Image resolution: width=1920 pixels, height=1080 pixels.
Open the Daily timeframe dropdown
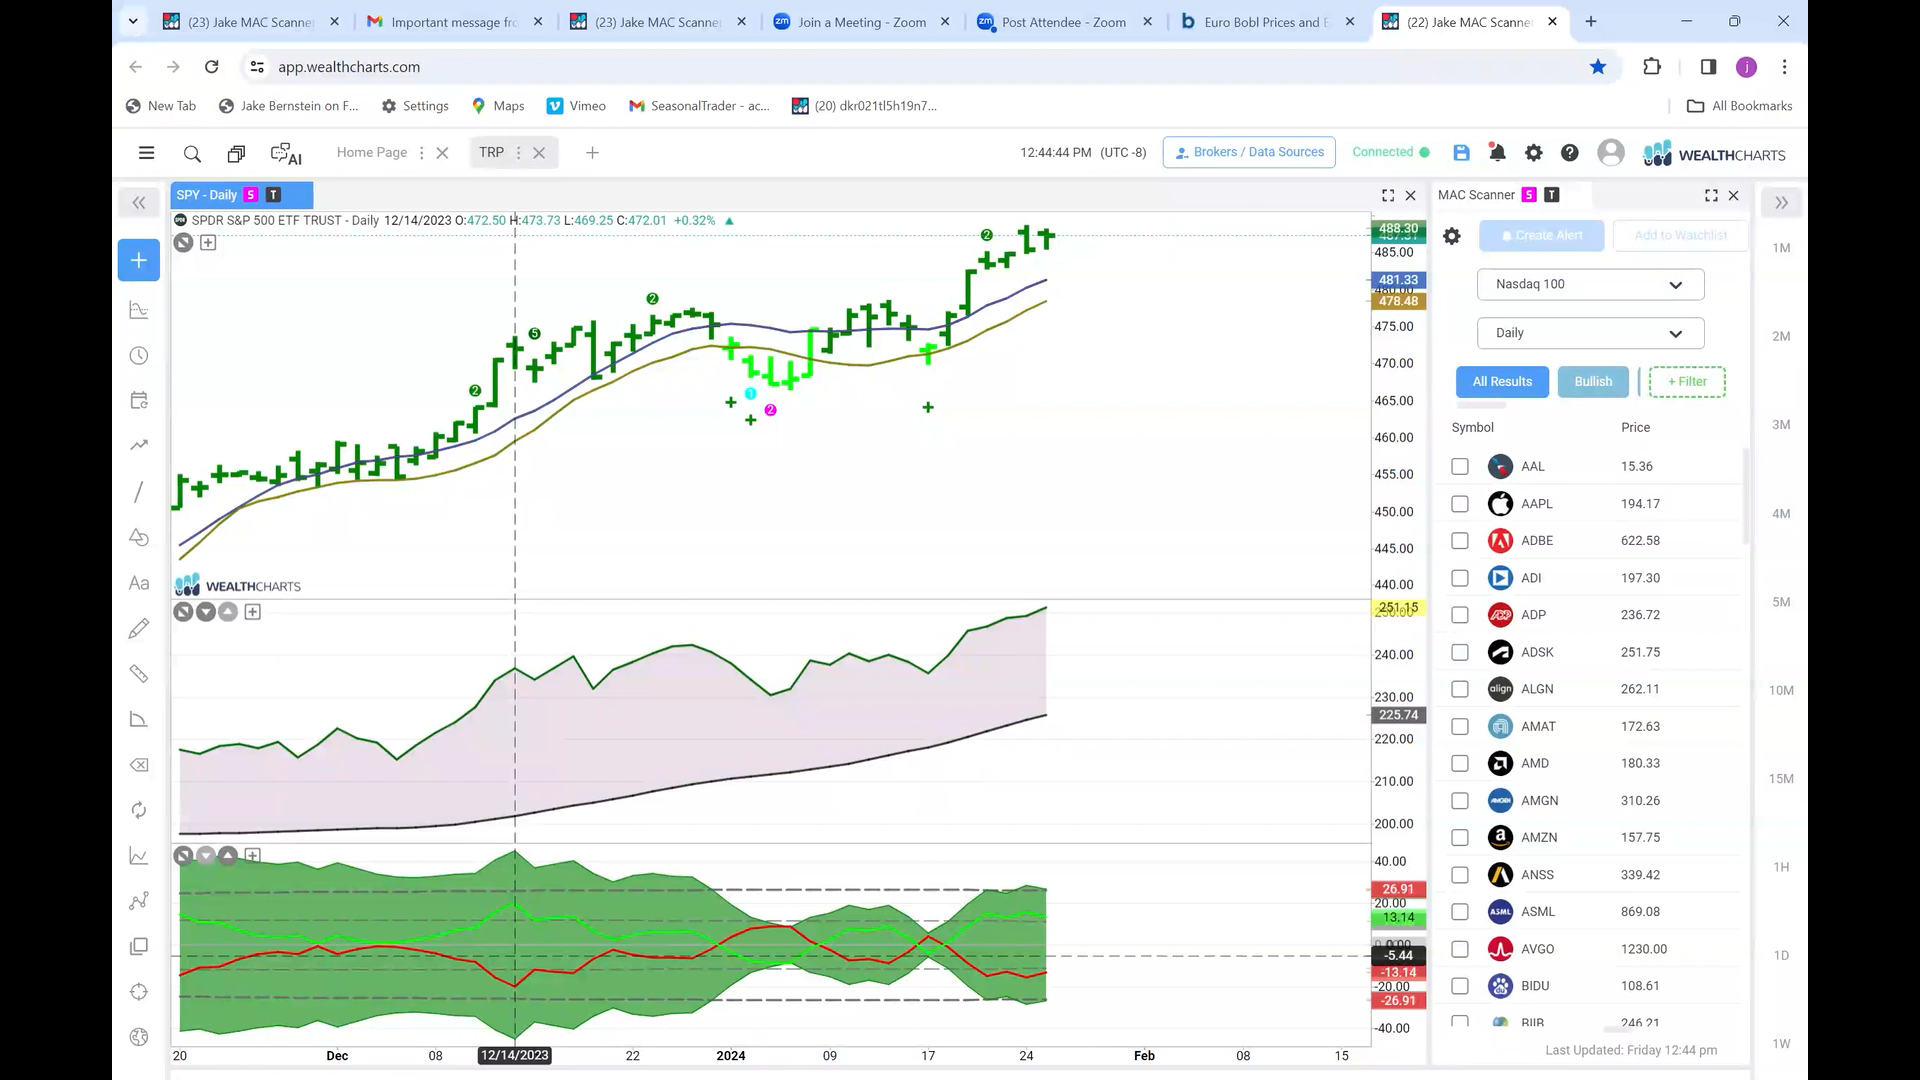click(1590, 333)
